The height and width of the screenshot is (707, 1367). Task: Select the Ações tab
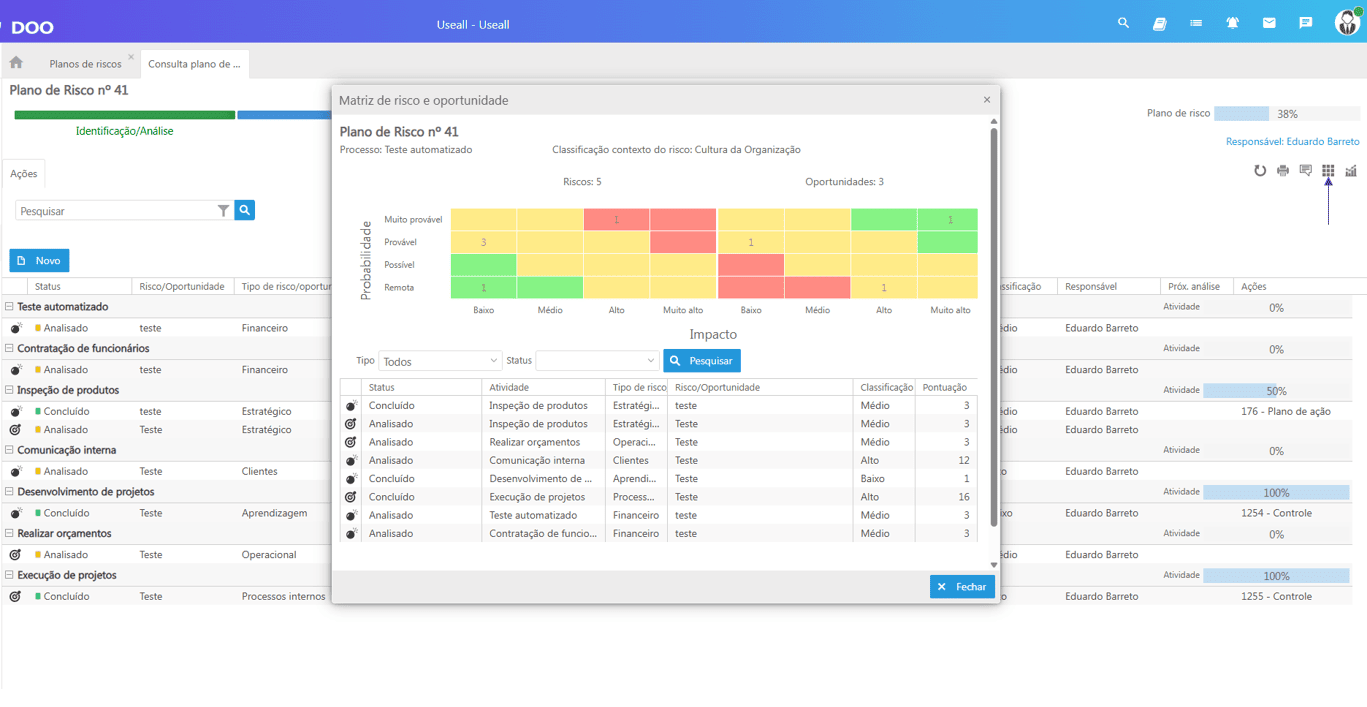(24, 174)
